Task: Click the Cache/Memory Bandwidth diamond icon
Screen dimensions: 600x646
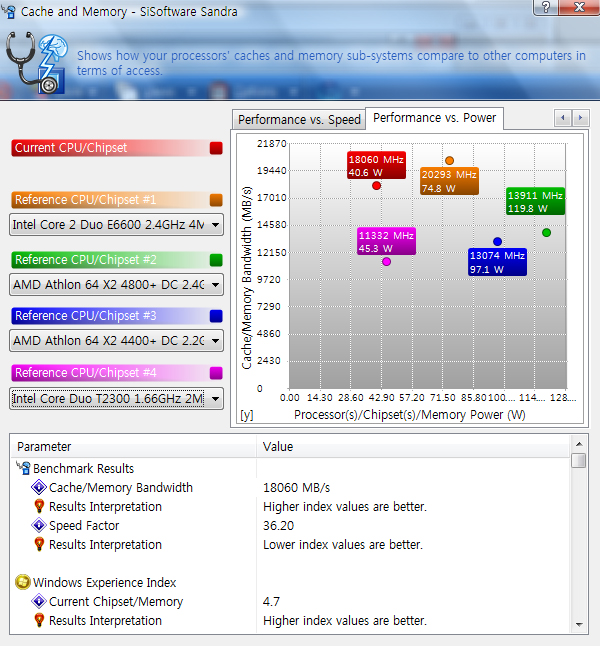Action: [39, 488]
